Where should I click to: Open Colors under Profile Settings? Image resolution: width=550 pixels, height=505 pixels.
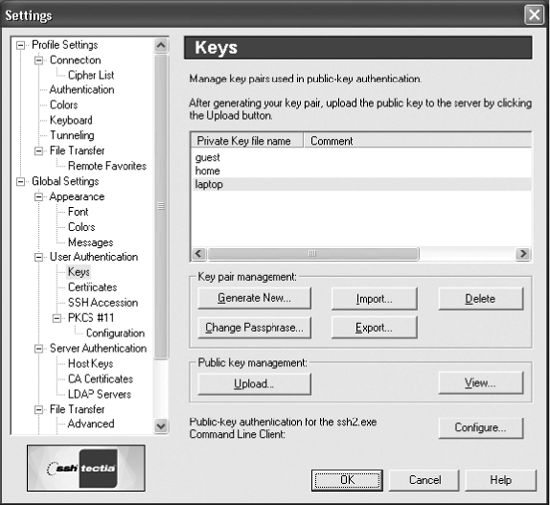pyautogui.click(x=63, y=105)
